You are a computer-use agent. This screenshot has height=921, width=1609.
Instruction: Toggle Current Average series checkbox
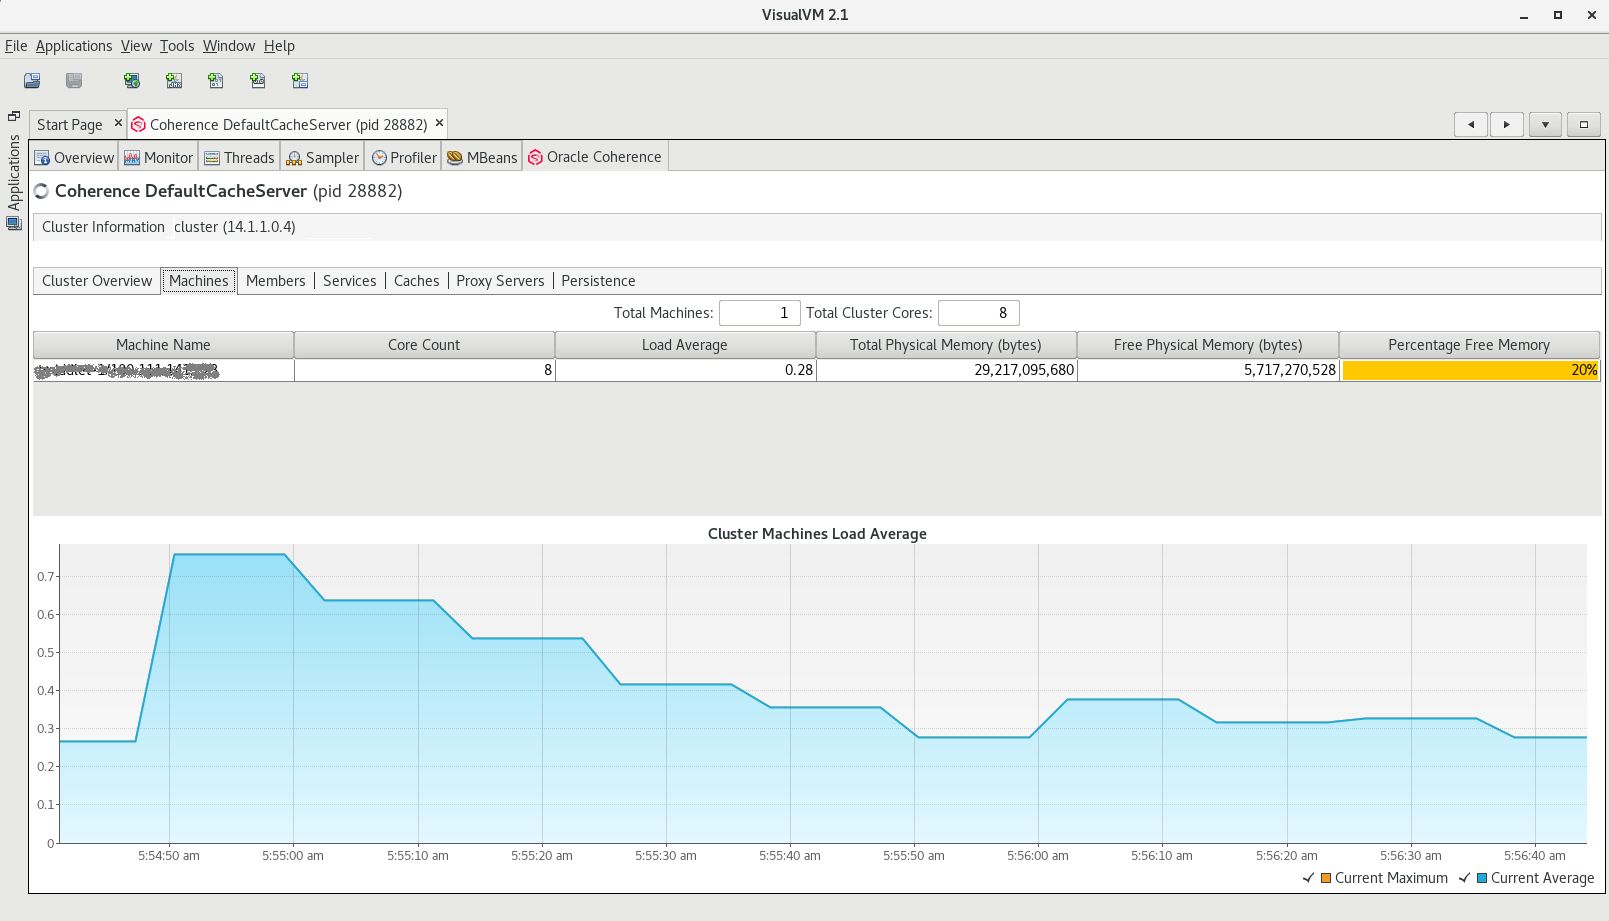[x=1464, y=878]
